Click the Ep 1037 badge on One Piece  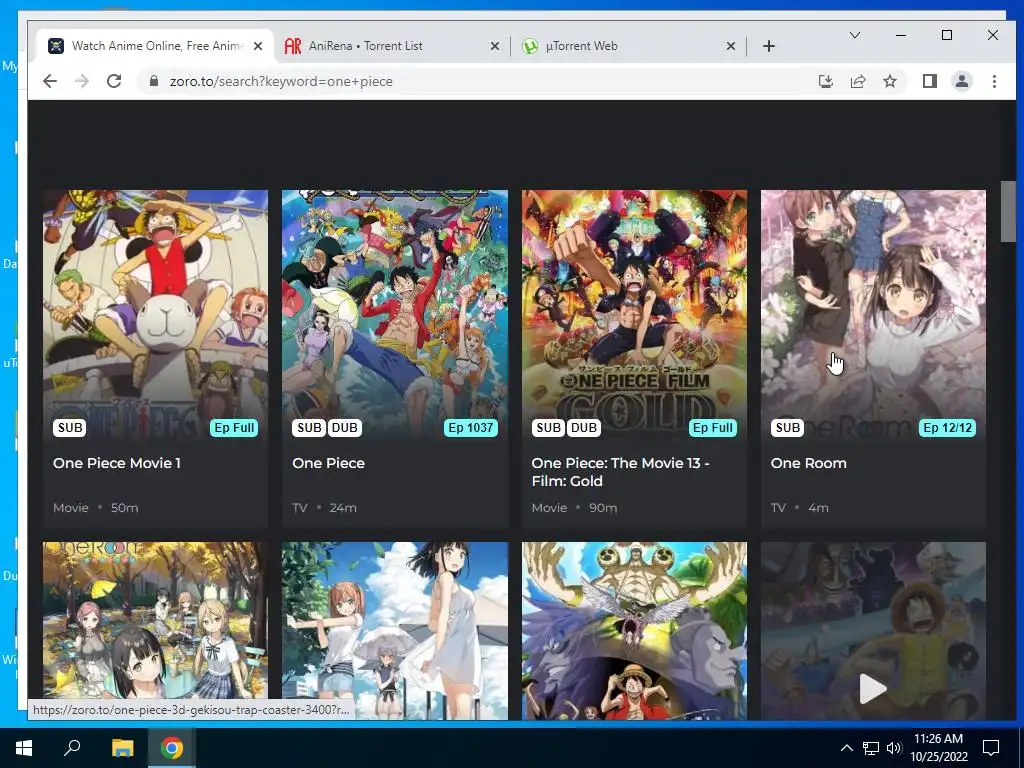470,428
